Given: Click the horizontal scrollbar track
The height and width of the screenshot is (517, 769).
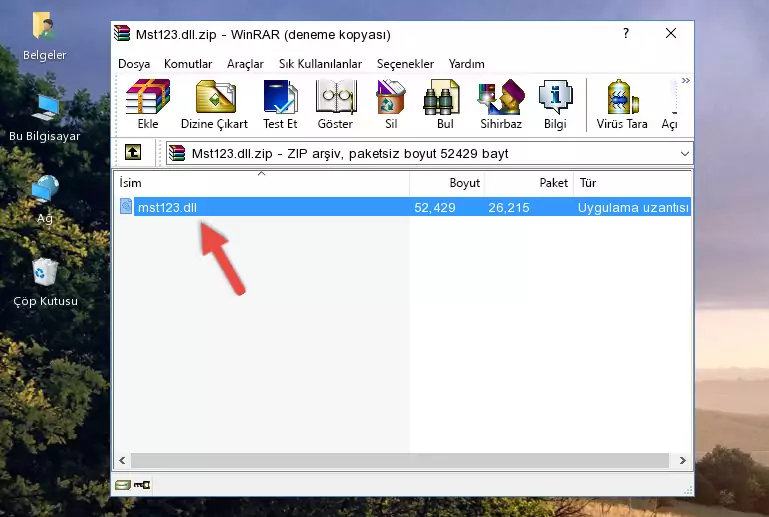Looking at the screenshot, I should pos(400,460).
